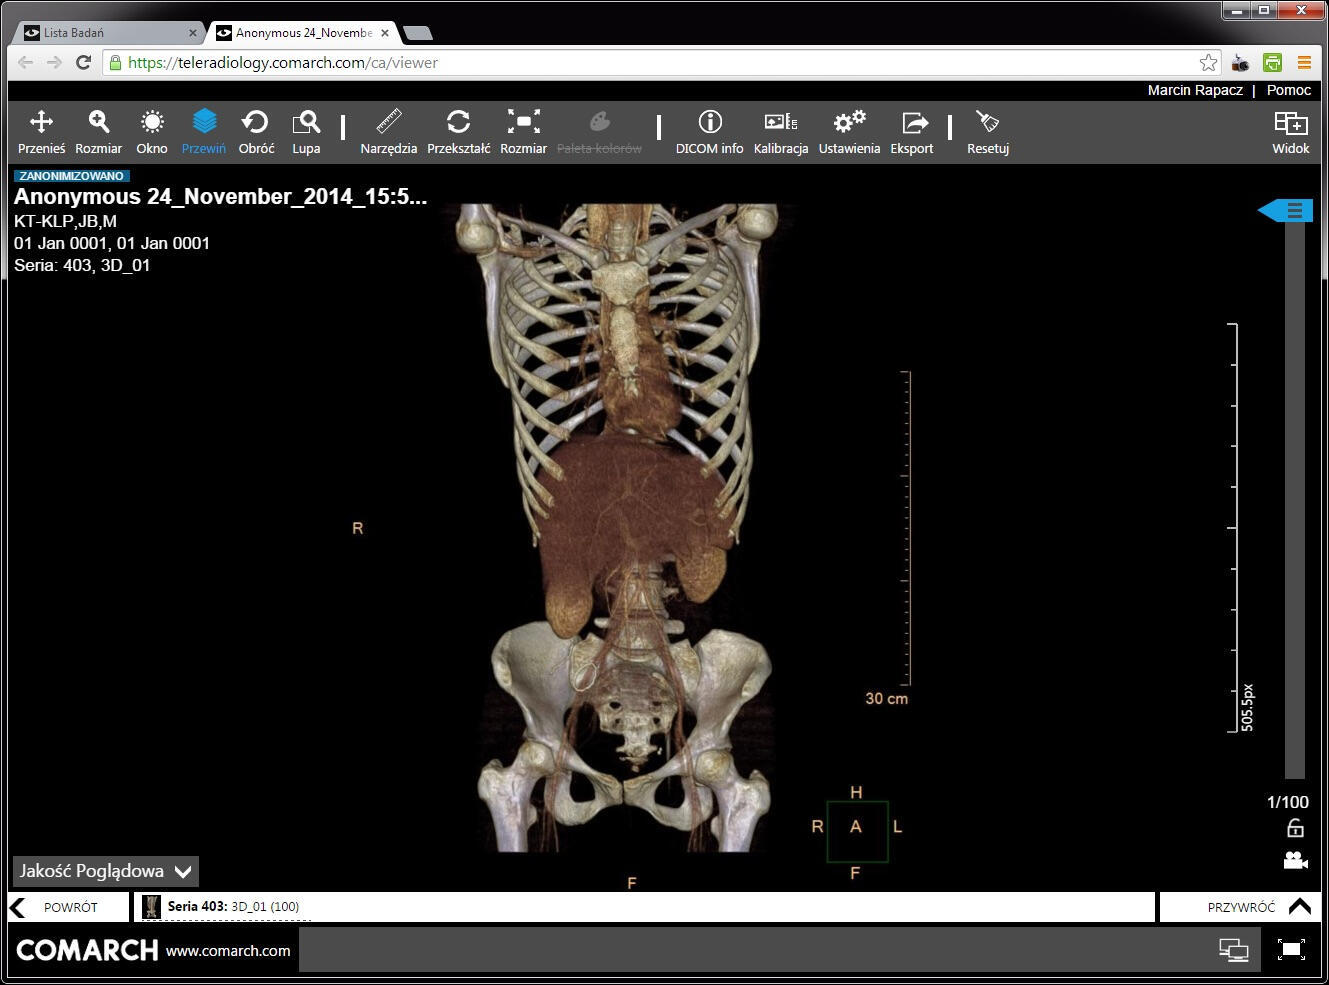This screenshot has height=985, width=1329.
Task: Open the Kalibracja calibration tool
Action: point(780,132)
